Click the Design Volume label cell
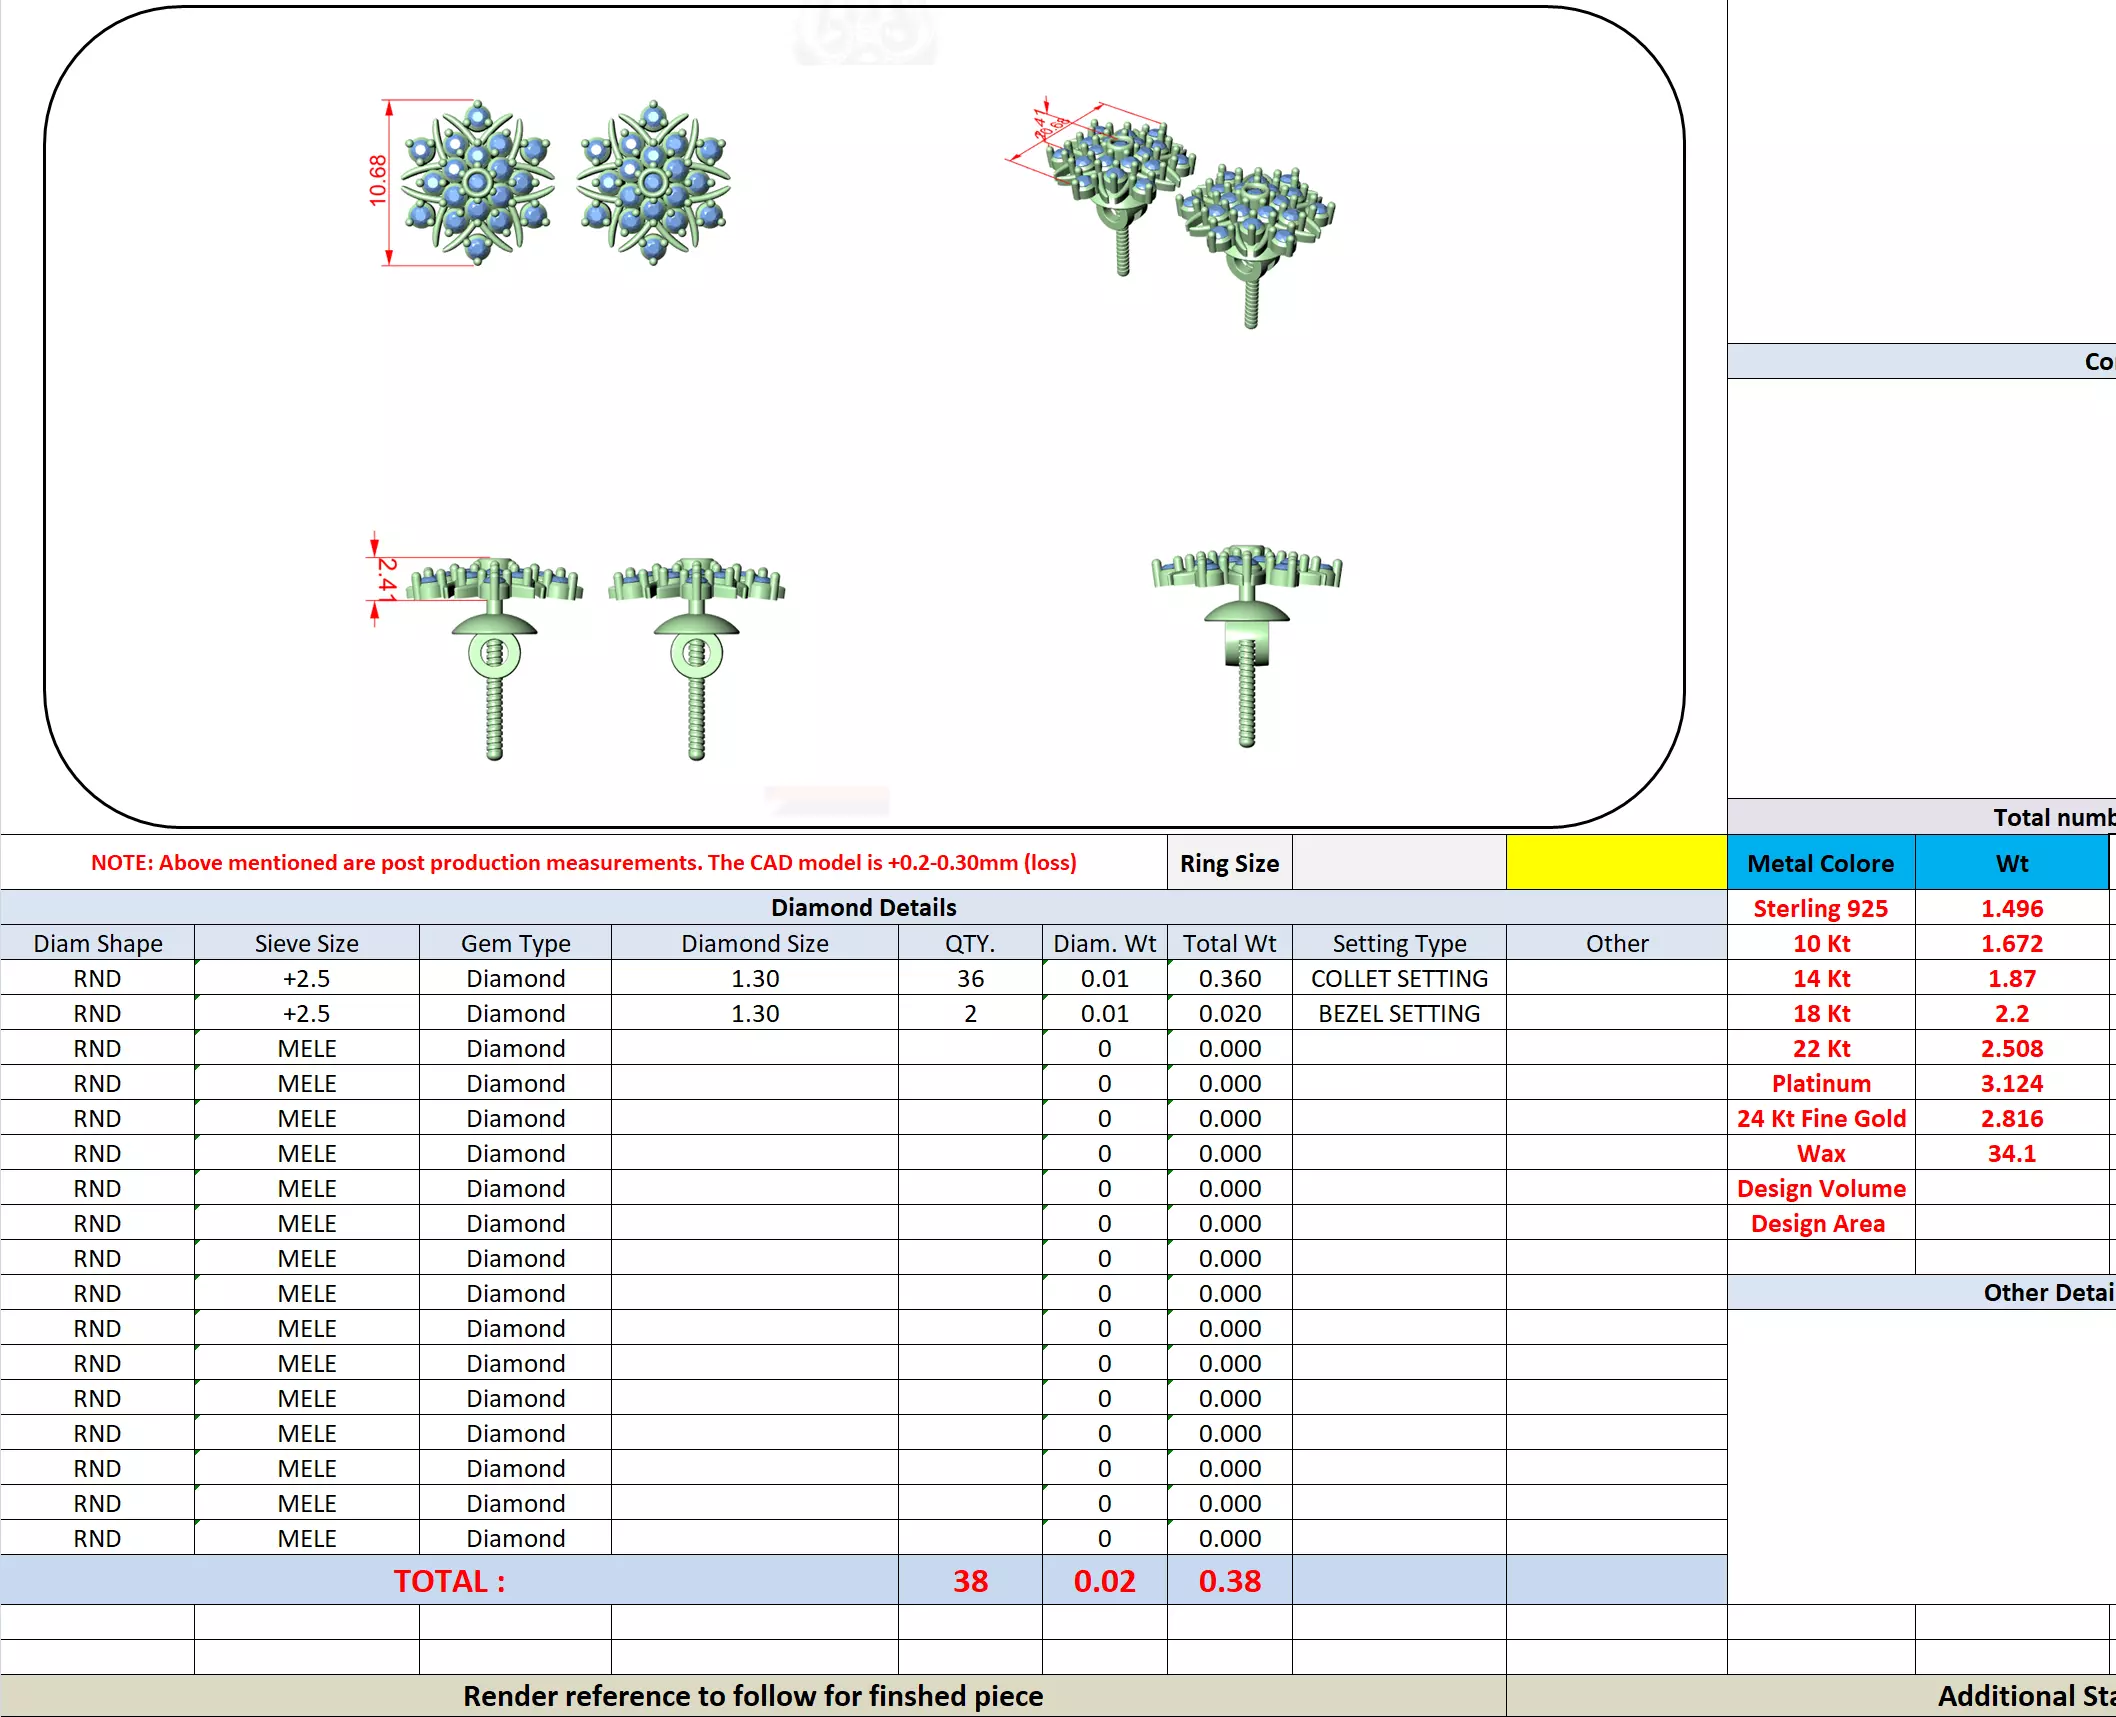The height and width of the screenshot is (1717, 2116). coord(1820,1188)
